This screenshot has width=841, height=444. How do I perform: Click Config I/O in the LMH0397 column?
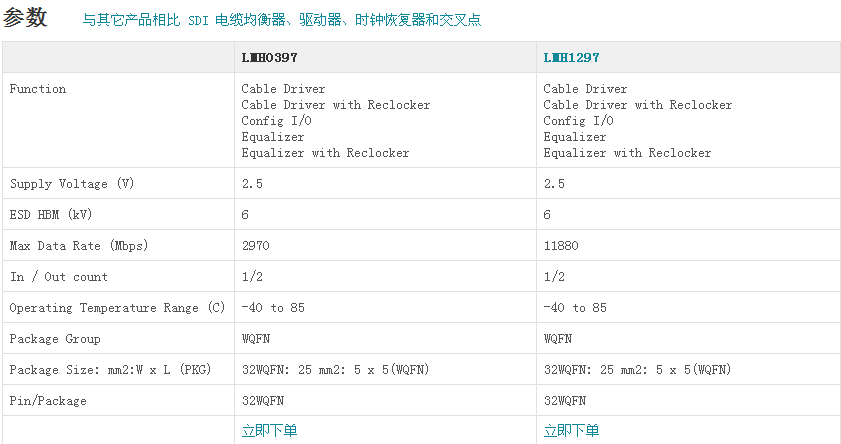[x=273, y=121]
